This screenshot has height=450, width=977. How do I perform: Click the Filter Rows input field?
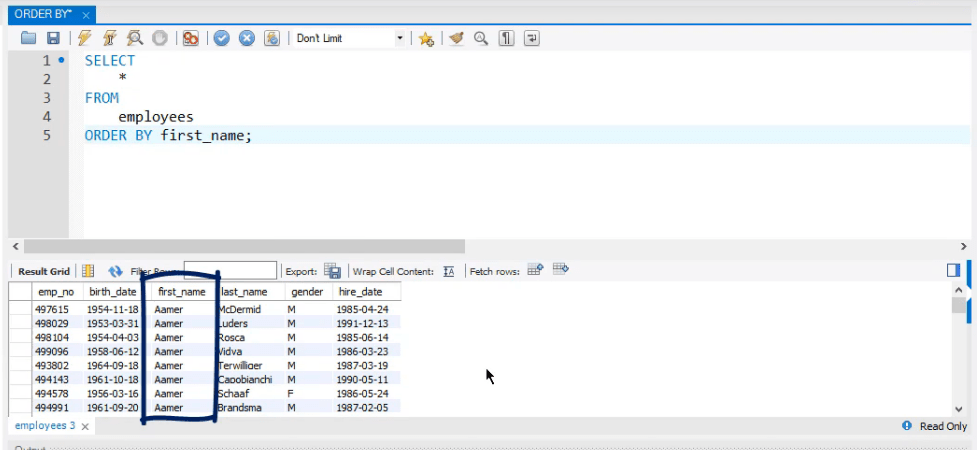tap(230, 271)
